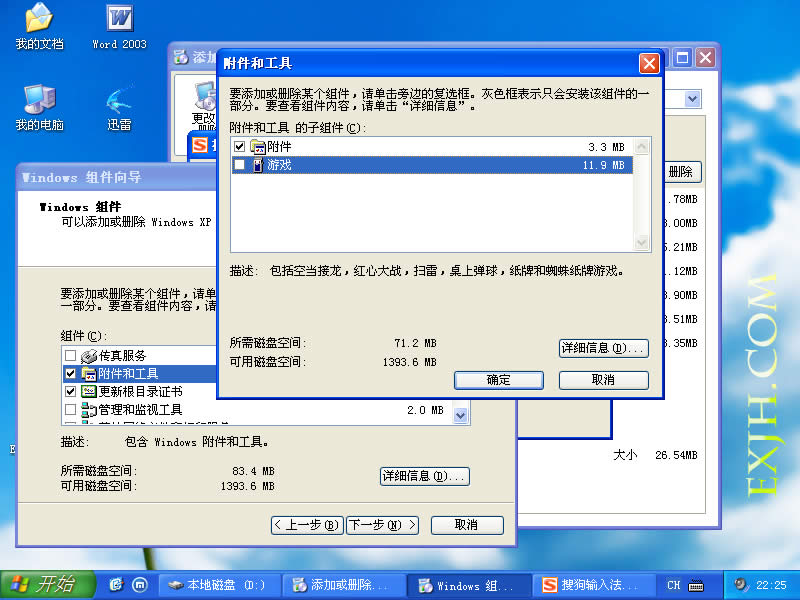Click 取消 in the 附件和工具 dialog
Viewport: 800px width, 600px height.
pyautogui.click(x=604, y=380)
